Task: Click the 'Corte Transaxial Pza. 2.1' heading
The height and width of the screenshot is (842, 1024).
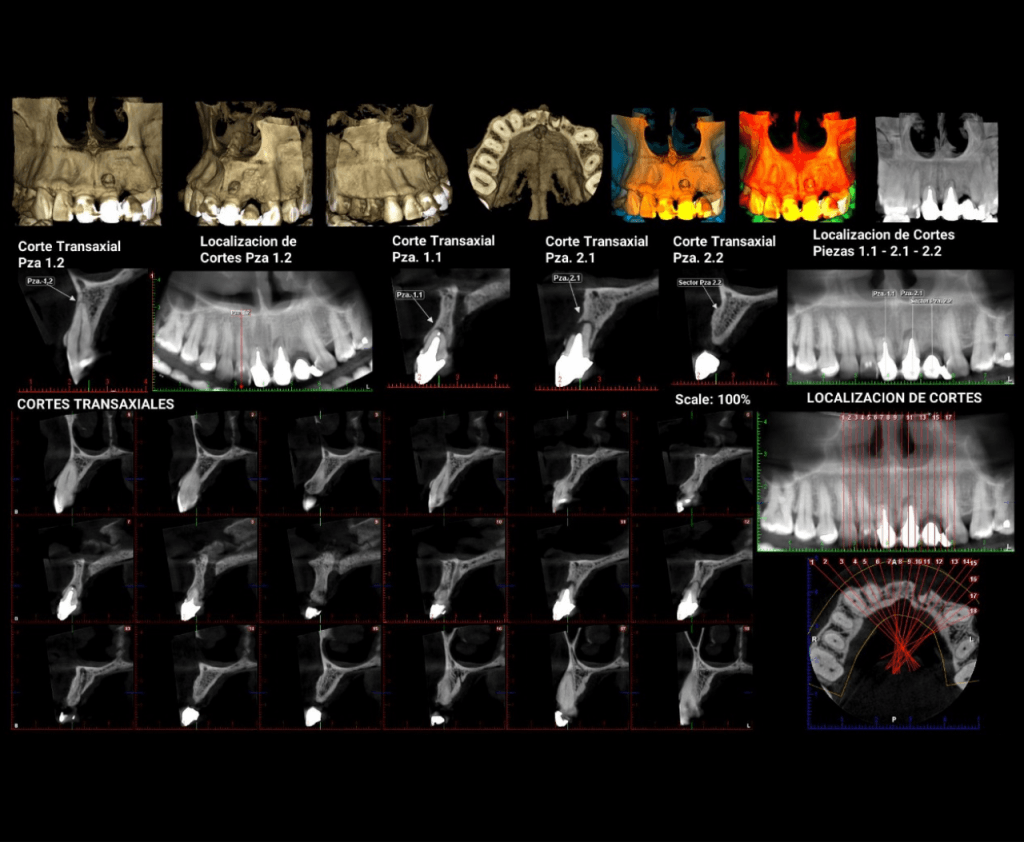Action: (596, 250)
